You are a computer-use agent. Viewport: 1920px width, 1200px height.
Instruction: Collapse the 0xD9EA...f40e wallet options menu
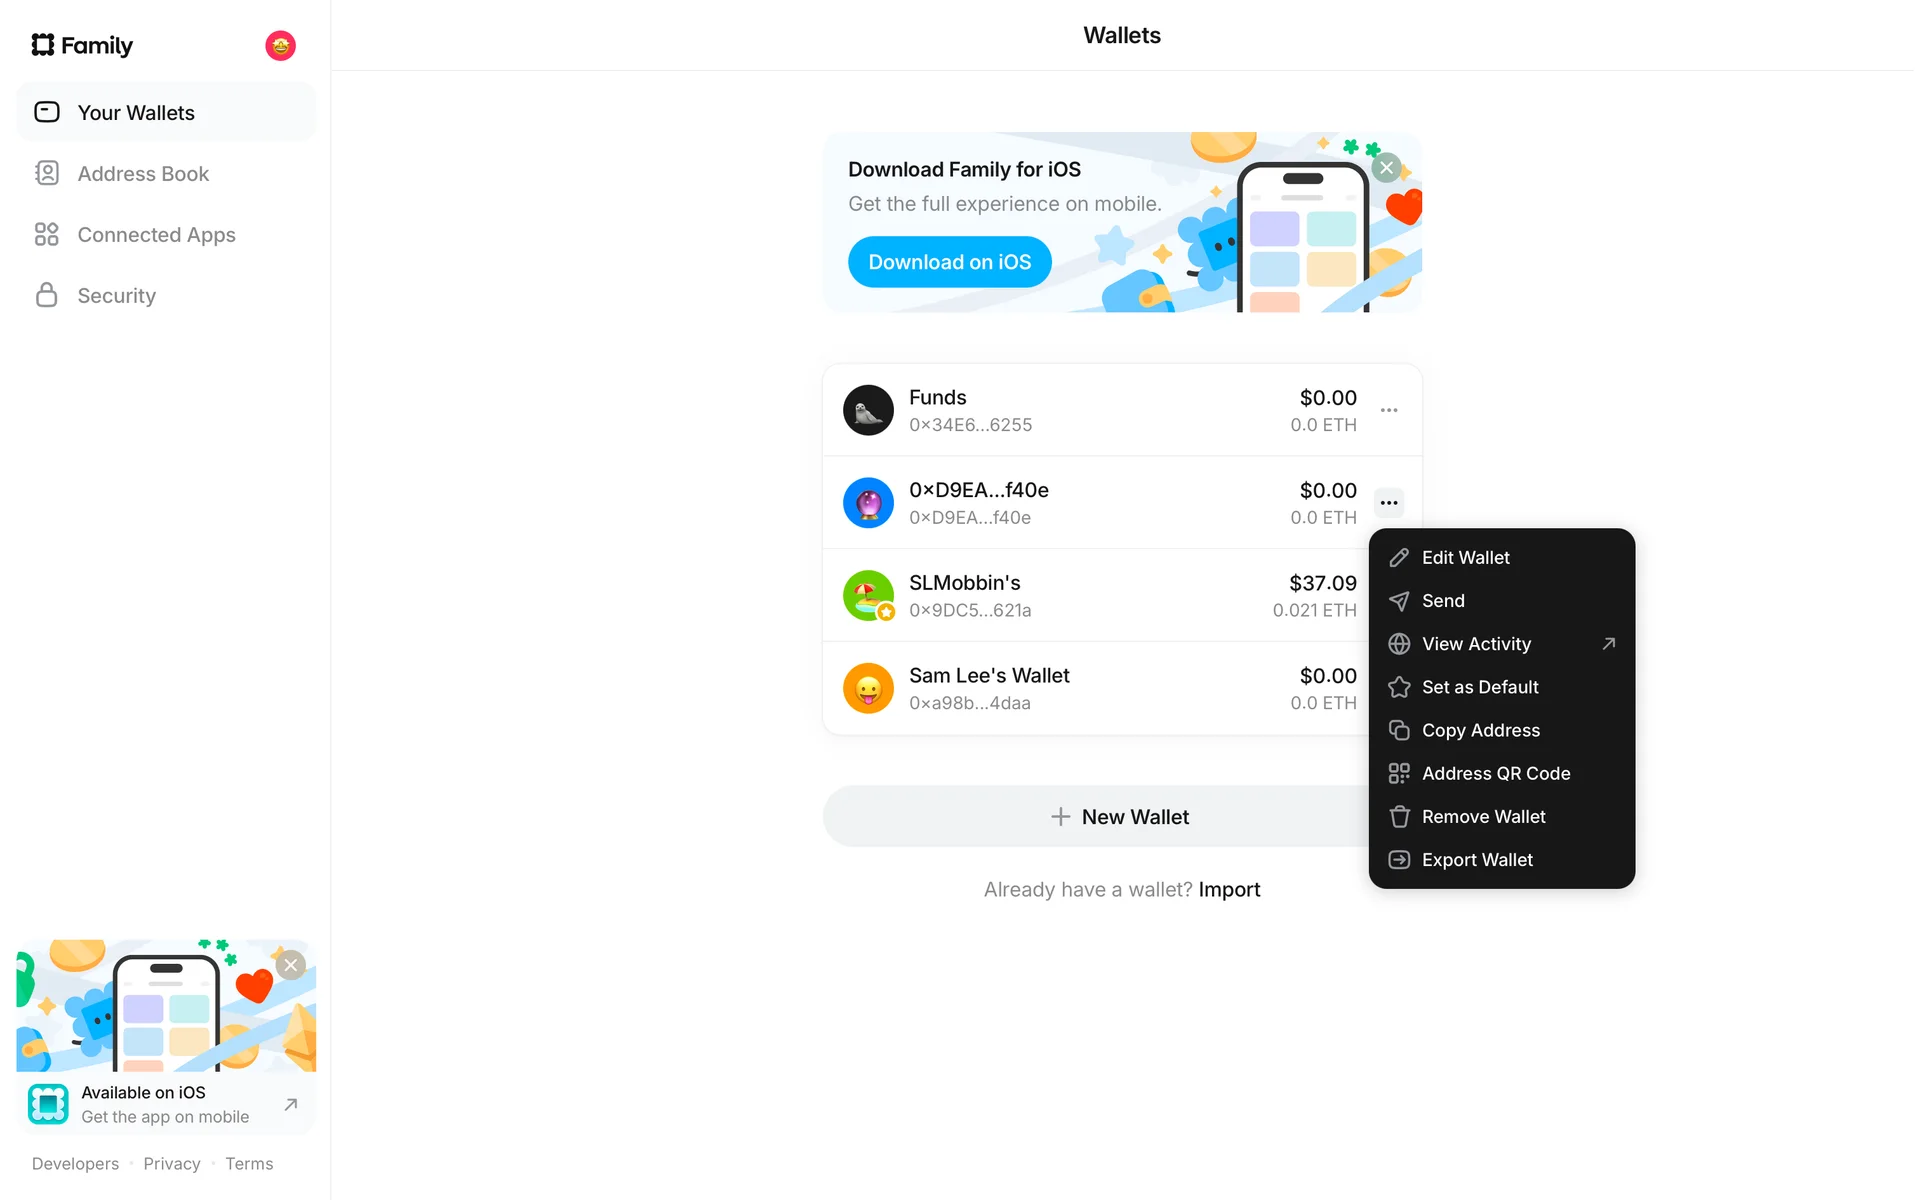[1389, 503]
